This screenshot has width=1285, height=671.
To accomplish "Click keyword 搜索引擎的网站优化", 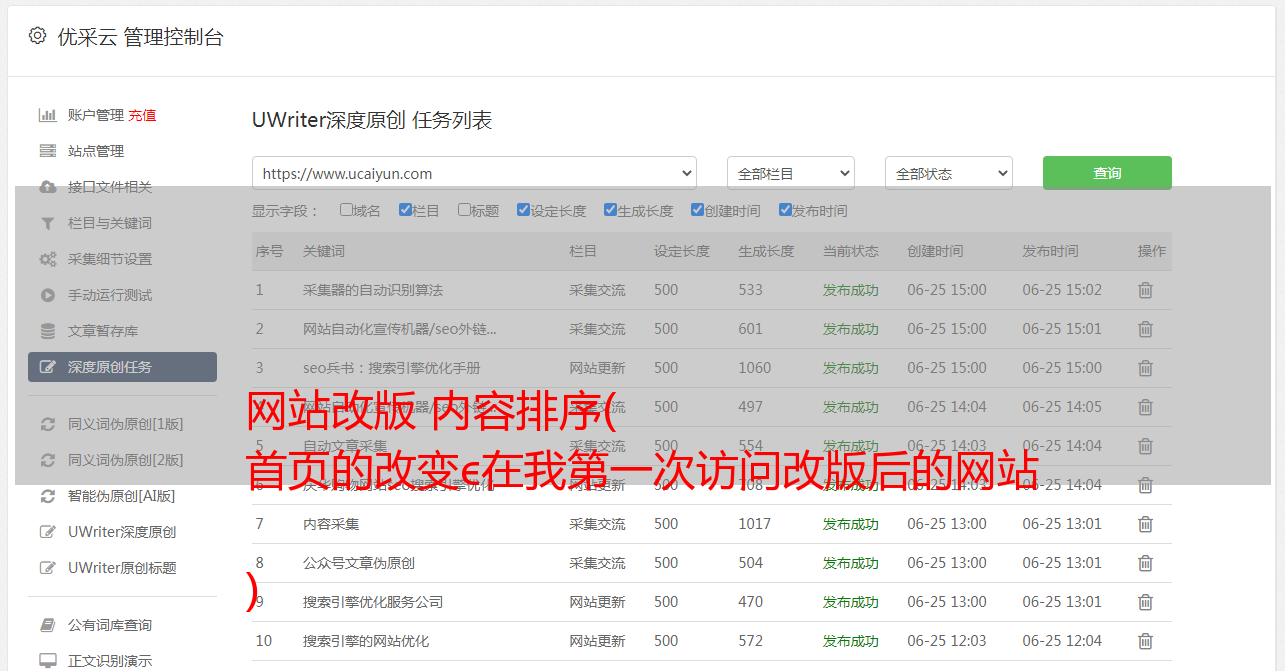I will click(x=366, y=641).
